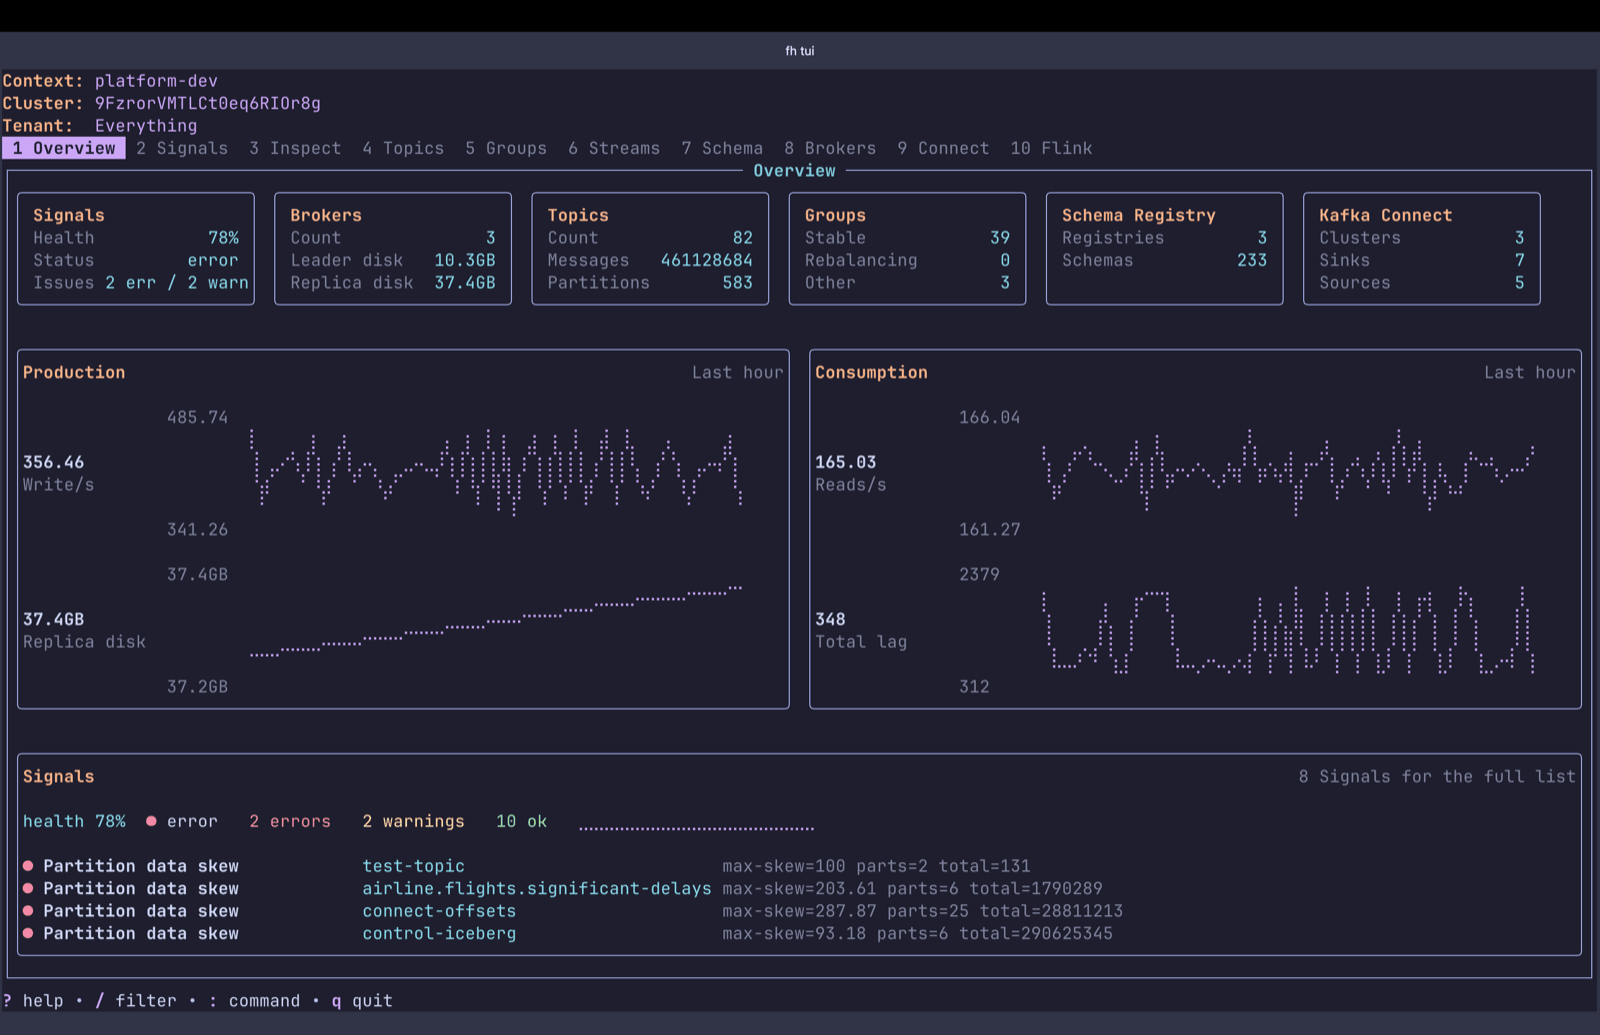Open the 7 Schema tab
The width and height of the screenshot is (1600, 1035).
(722, 148)
